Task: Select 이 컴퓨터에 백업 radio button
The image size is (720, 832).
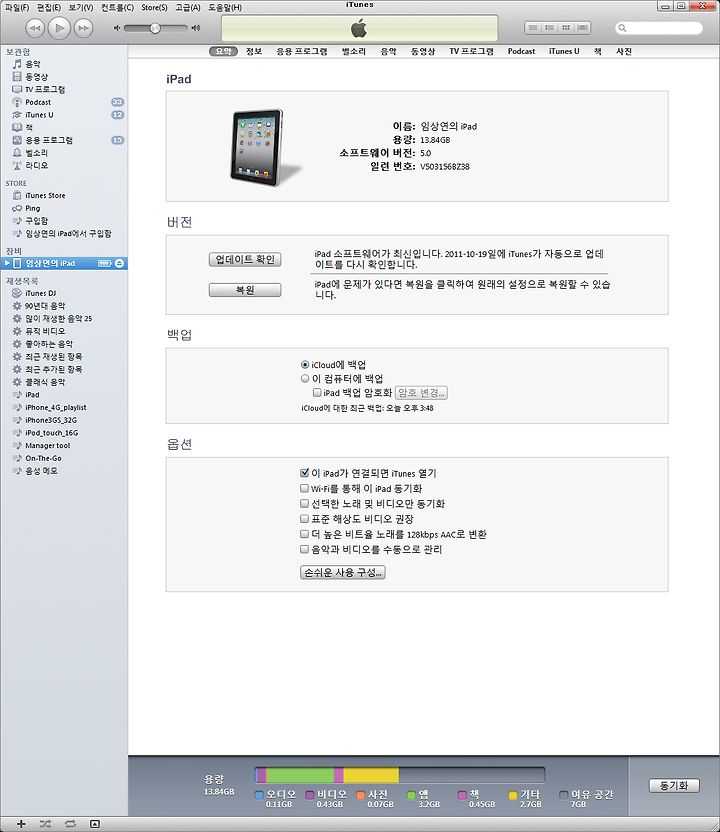Action: 305,378
